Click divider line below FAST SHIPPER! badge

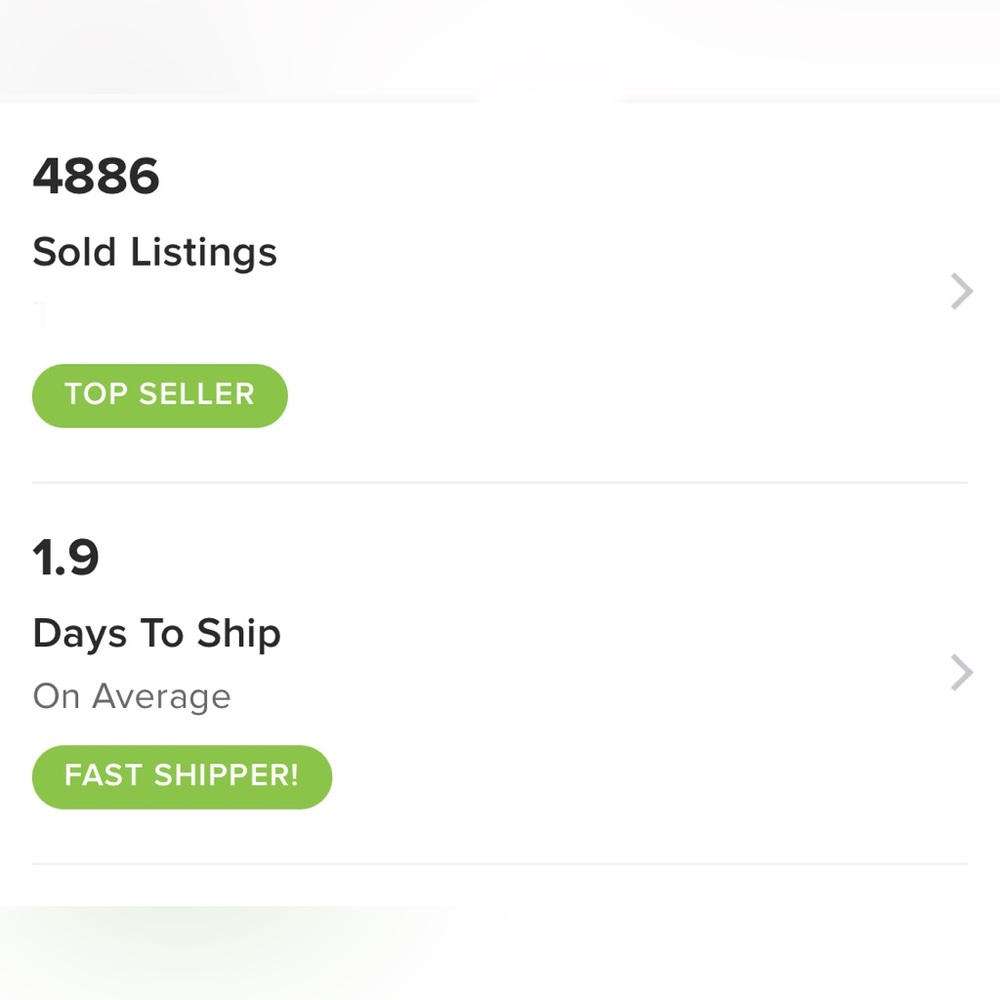pos(500,864)
